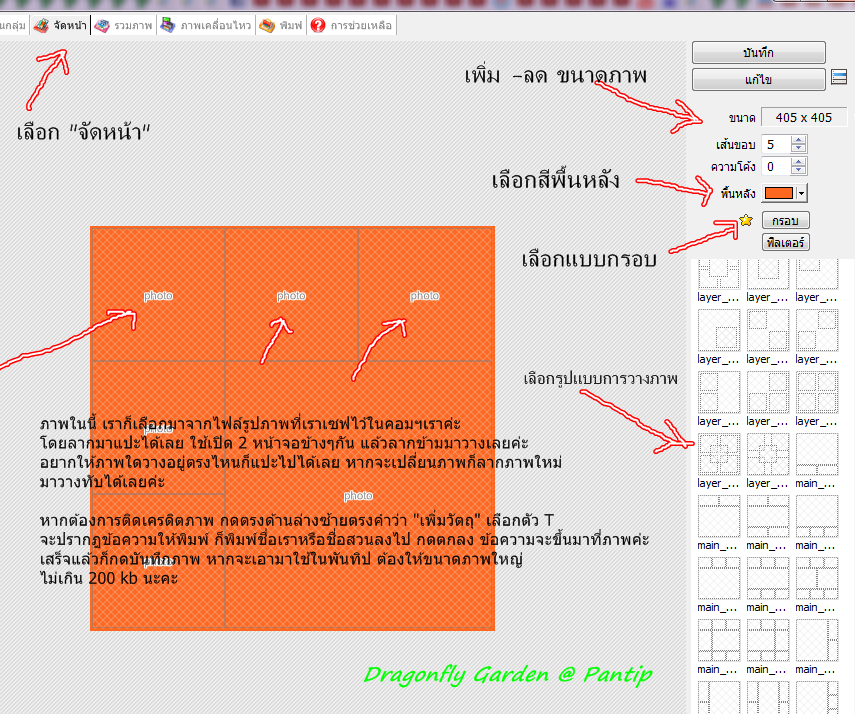Decrease the เส้นขอบ value by one
Screen dimensions: 855x714
point(798,149)
